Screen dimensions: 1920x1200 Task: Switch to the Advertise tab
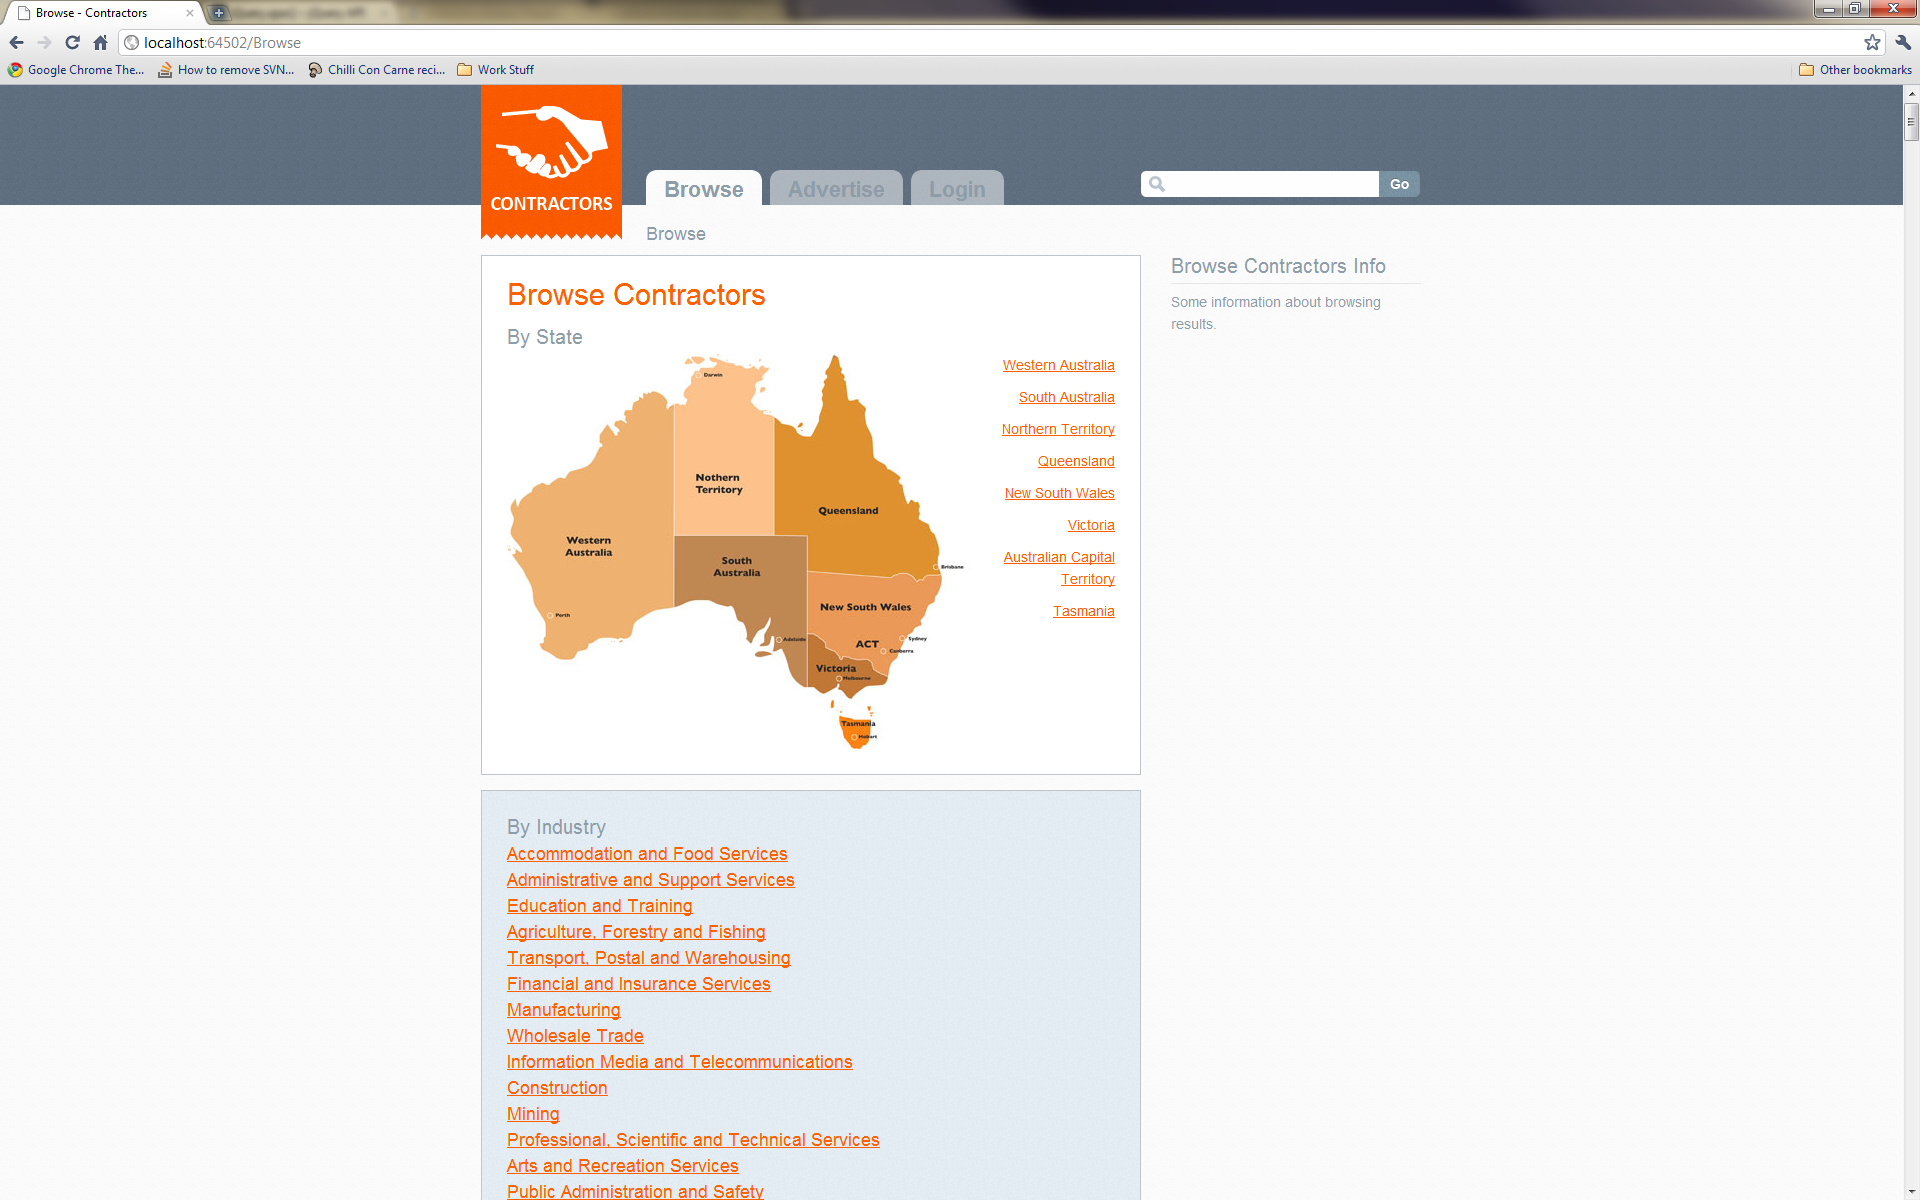pyautogui.click(x=835, y=189)
